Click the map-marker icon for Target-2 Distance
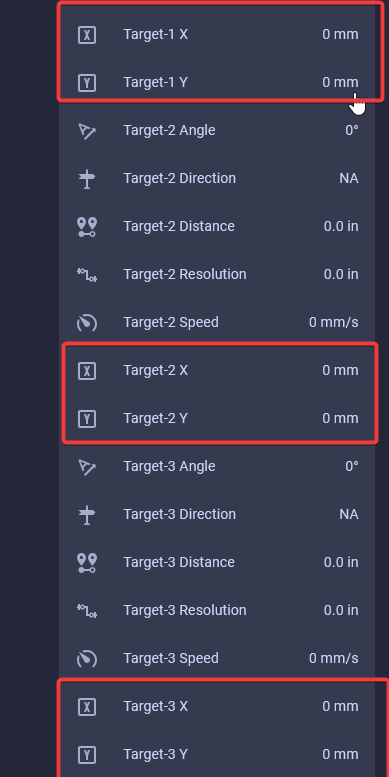The image size is (389, 777). [x=87, y=226]
